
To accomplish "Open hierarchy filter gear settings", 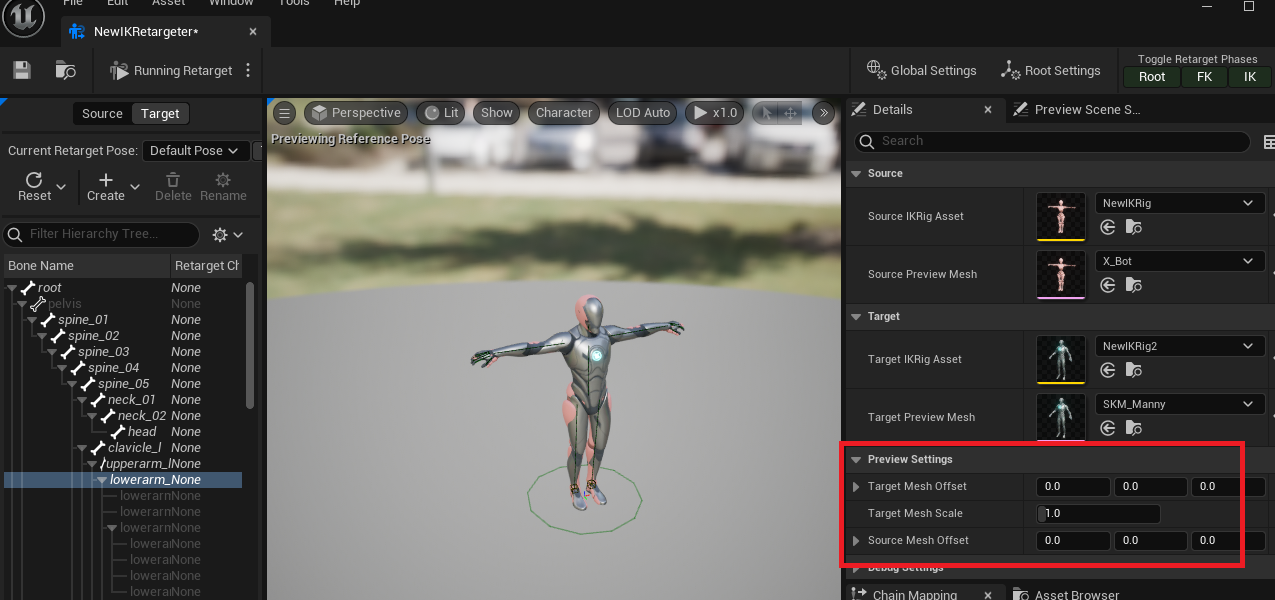I will point(227,235).
